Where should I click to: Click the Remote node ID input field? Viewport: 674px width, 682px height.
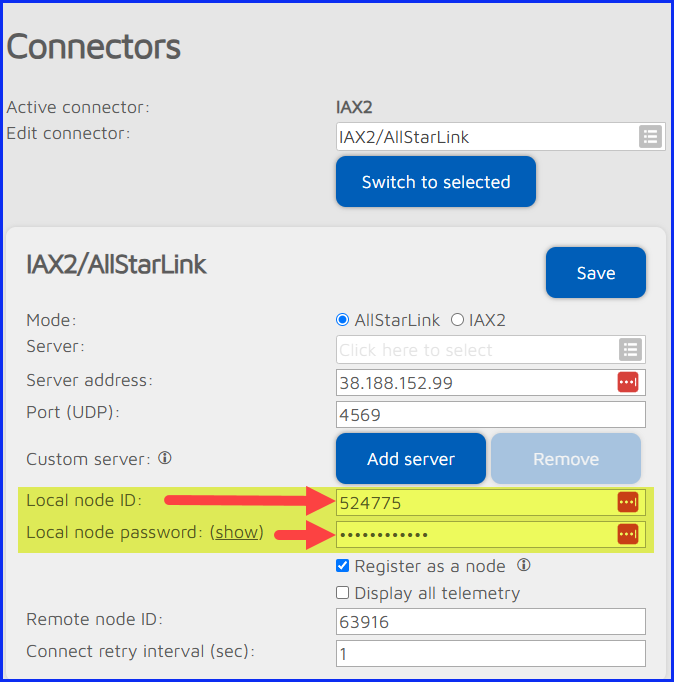pos(490,621)
